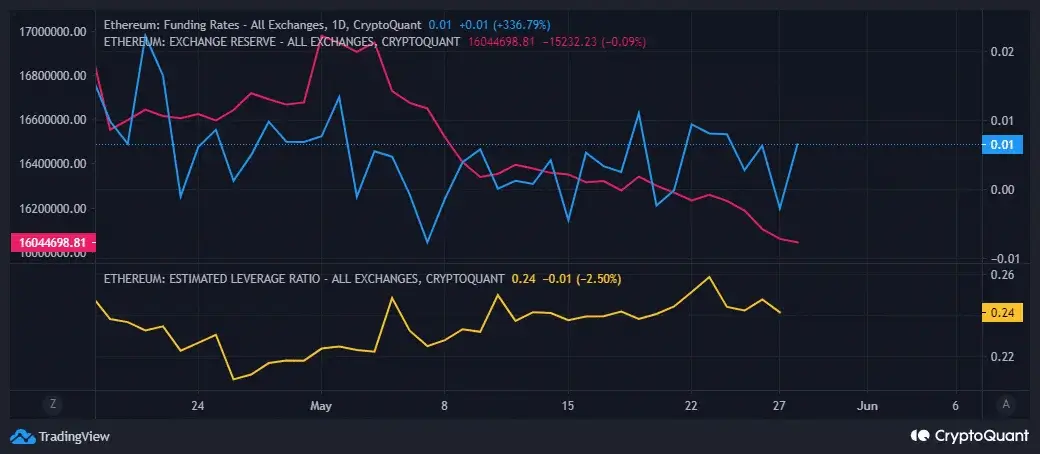Image resolution: width=1040 pixels, height=454 pixels.
Task: Click the 16200000.00 left axis label
Action: [x=53, y=208]
